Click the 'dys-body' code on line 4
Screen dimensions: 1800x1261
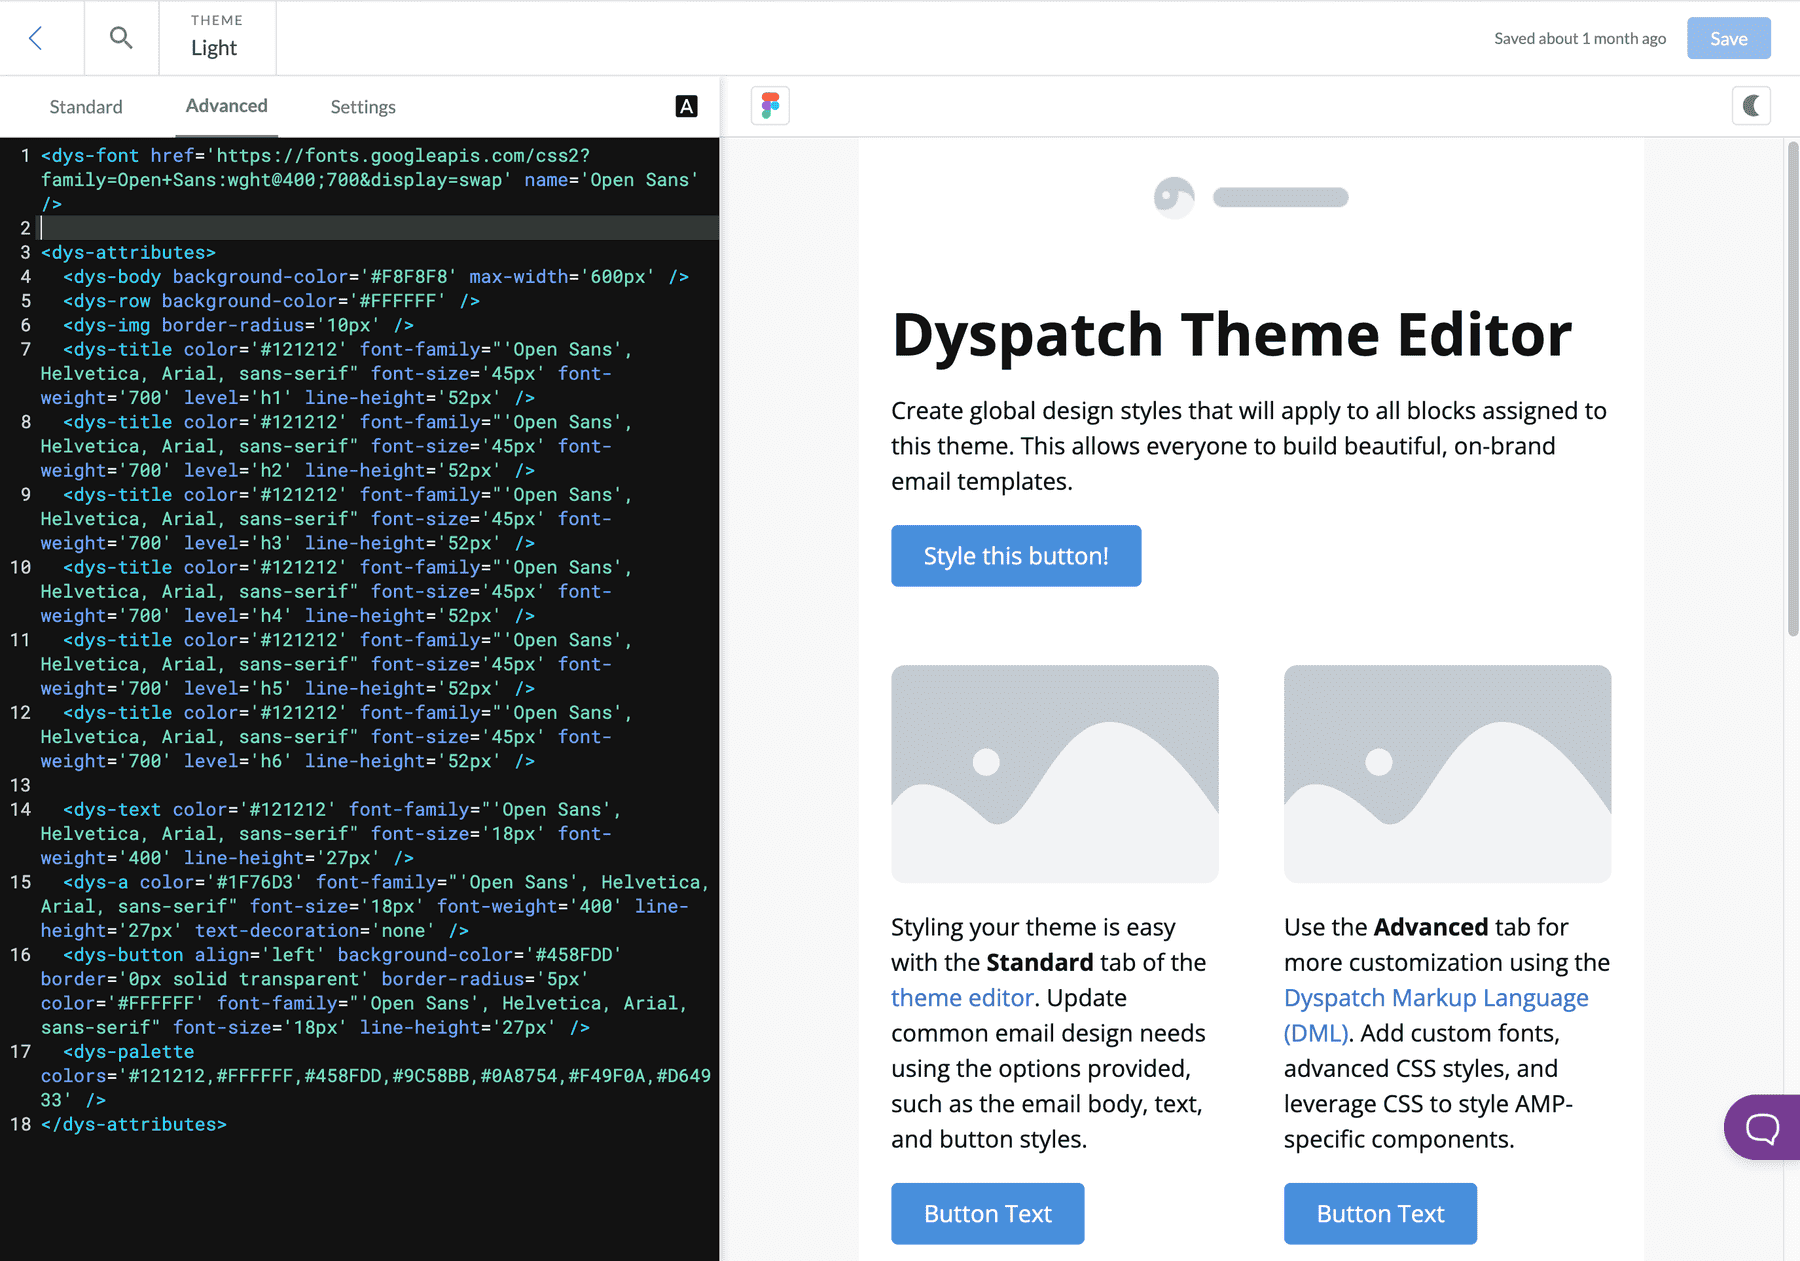point(117,277)
